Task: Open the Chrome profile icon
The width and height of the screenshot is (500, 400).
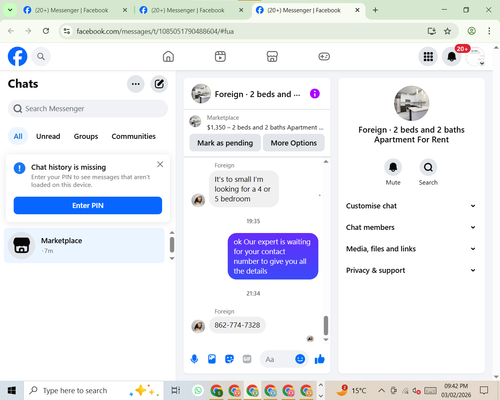Action: 471,31
